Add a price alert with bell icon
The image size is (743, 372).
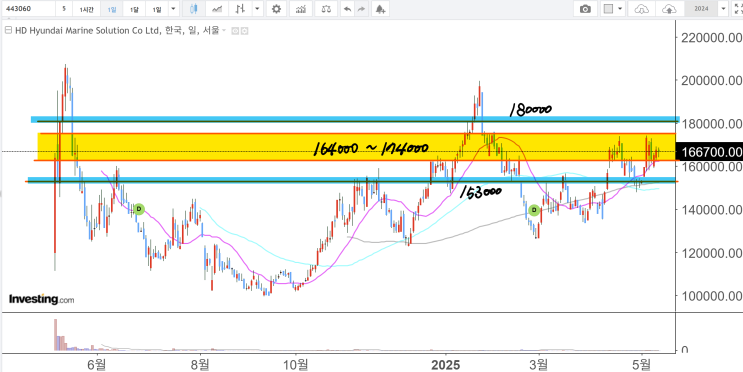tap(380, 9)
